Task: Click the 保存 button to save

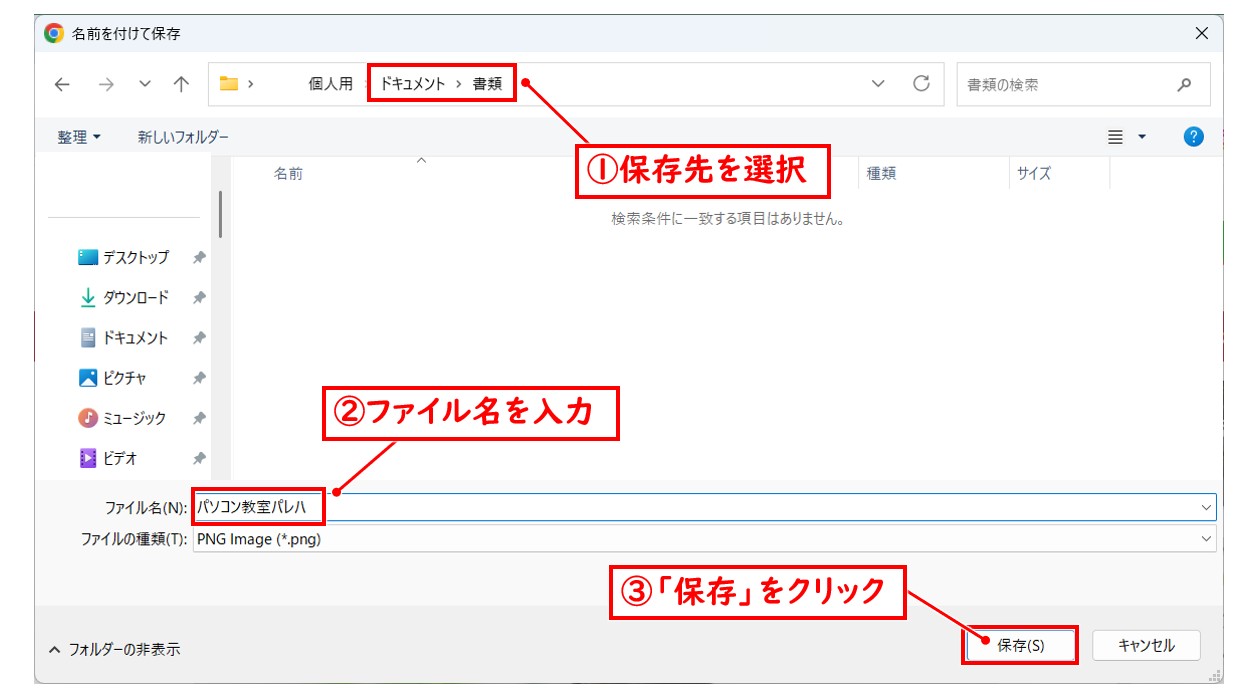Action: (x=1019, y=646)
